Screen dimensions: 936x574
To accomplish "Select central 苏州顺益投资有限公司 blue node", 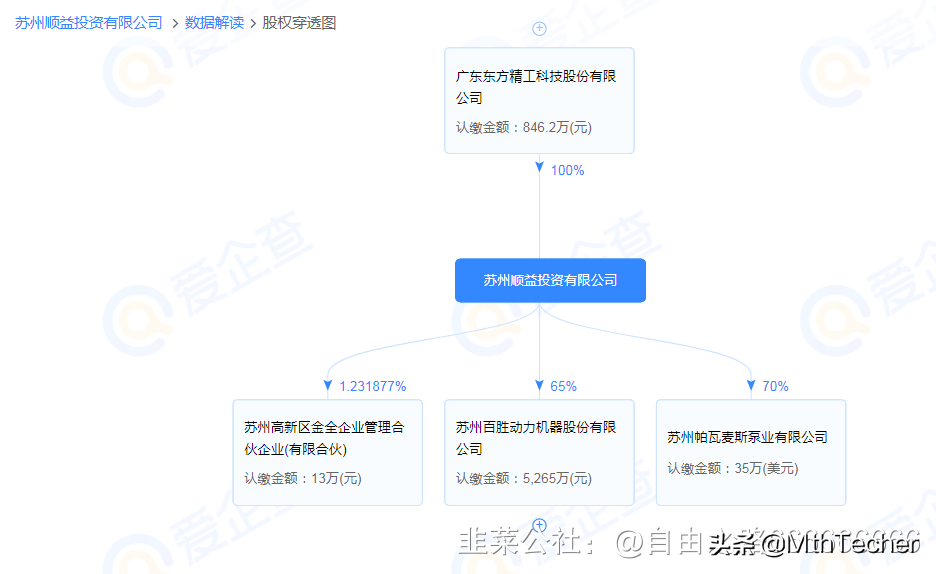I will (550, 280).
